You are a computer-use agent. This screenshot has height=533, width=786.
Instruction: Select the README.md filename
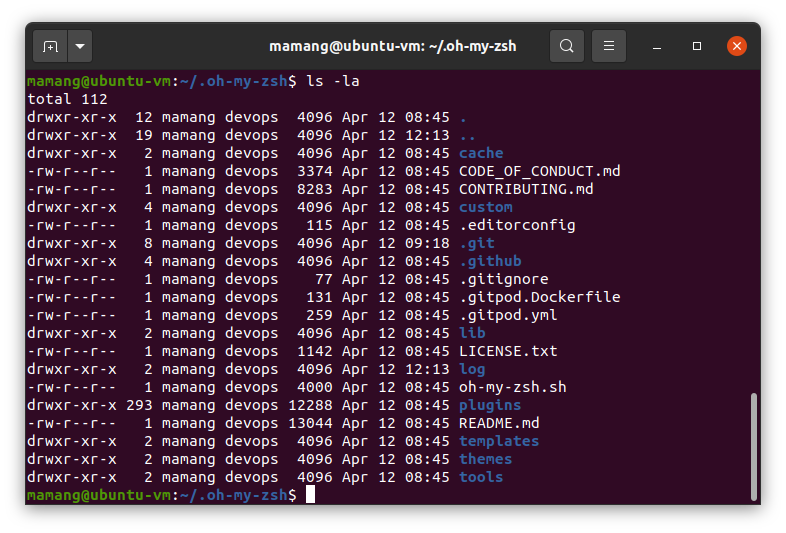(499, 423)
